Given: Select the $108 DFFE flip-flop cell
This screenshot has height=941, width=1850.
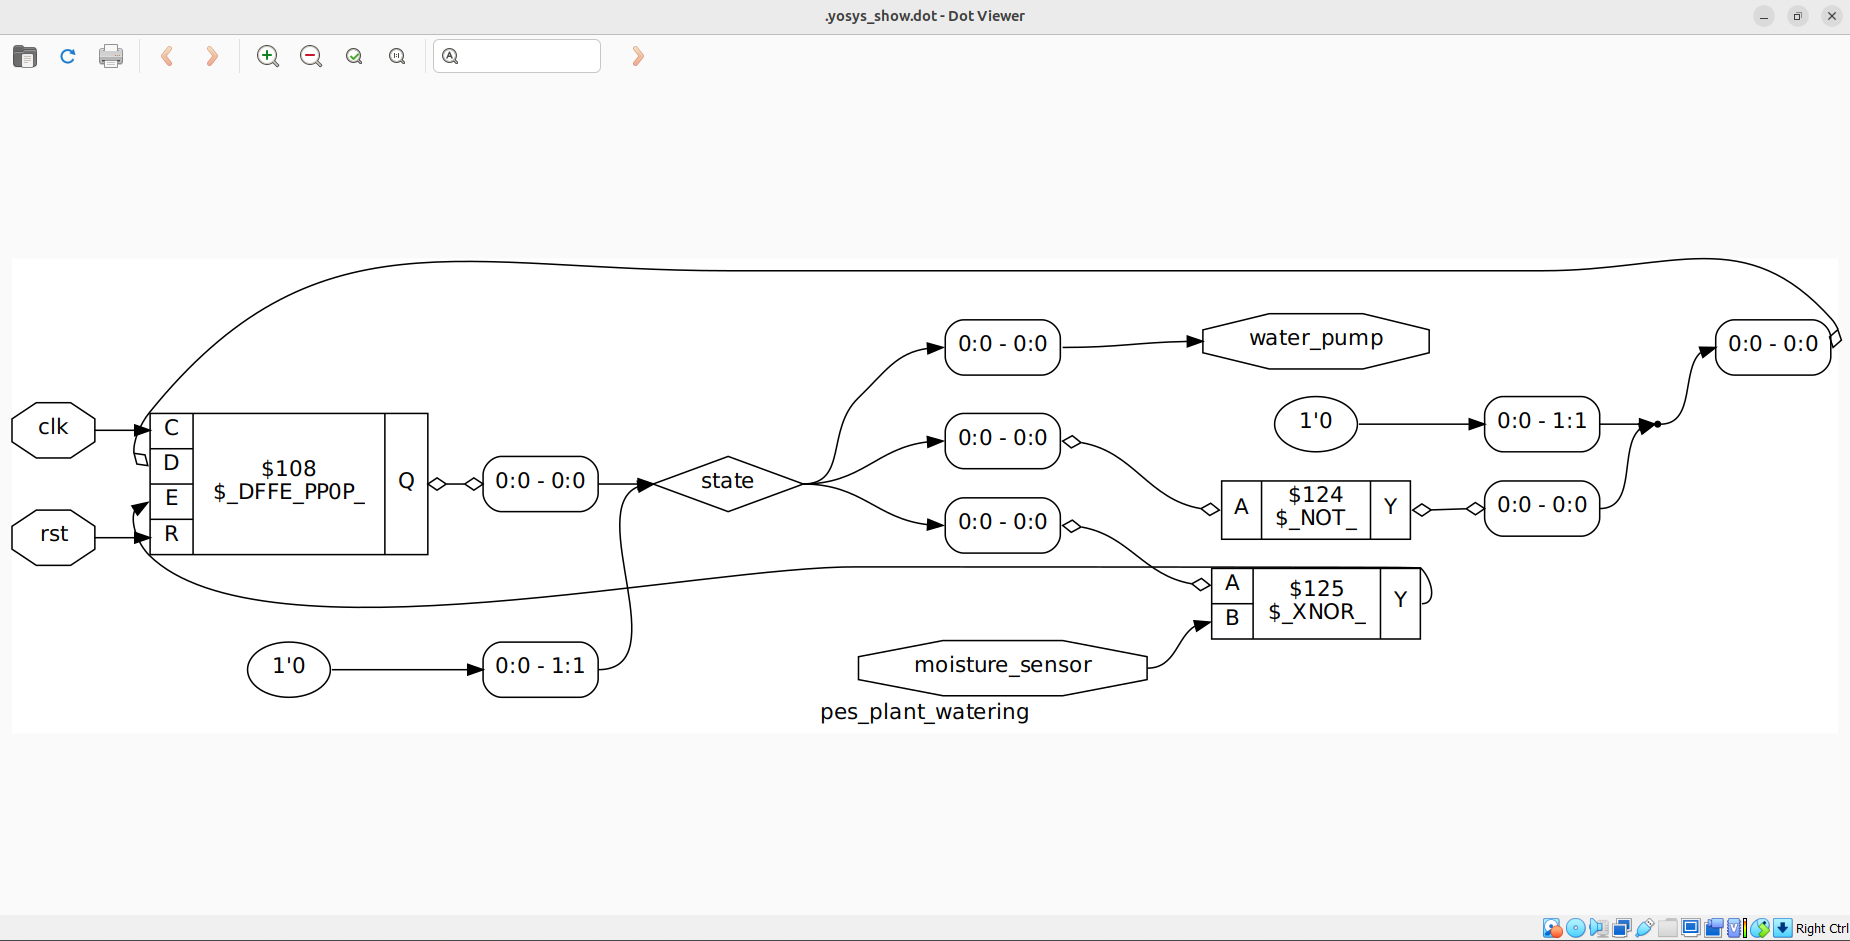Looking at the screenshot, I should click(x=288, y=481).
